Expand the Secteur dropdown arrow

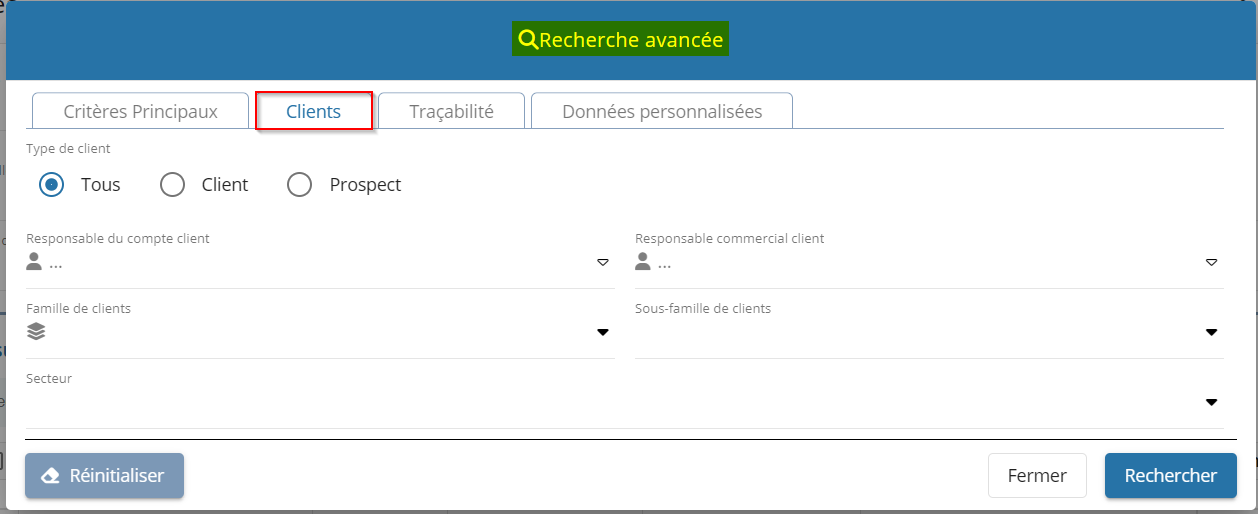(x=1211, y=402)
